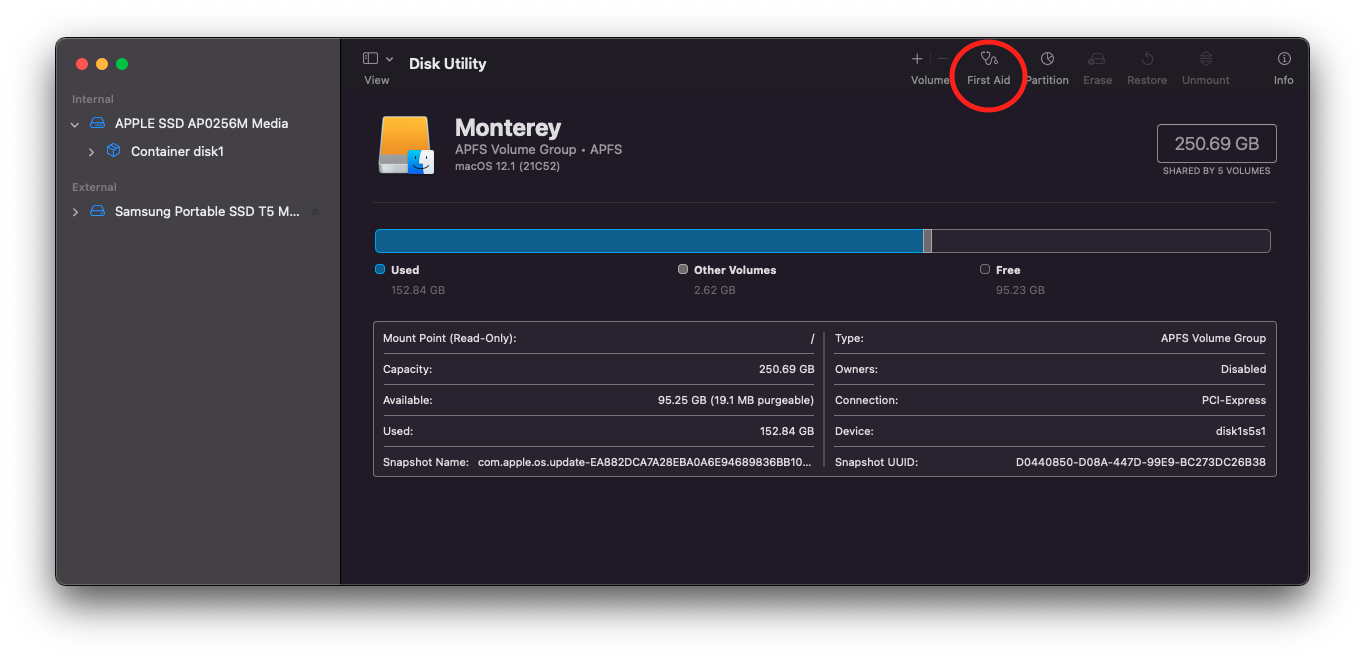Click the gray Other Volumes bar segment

(927, 241)
